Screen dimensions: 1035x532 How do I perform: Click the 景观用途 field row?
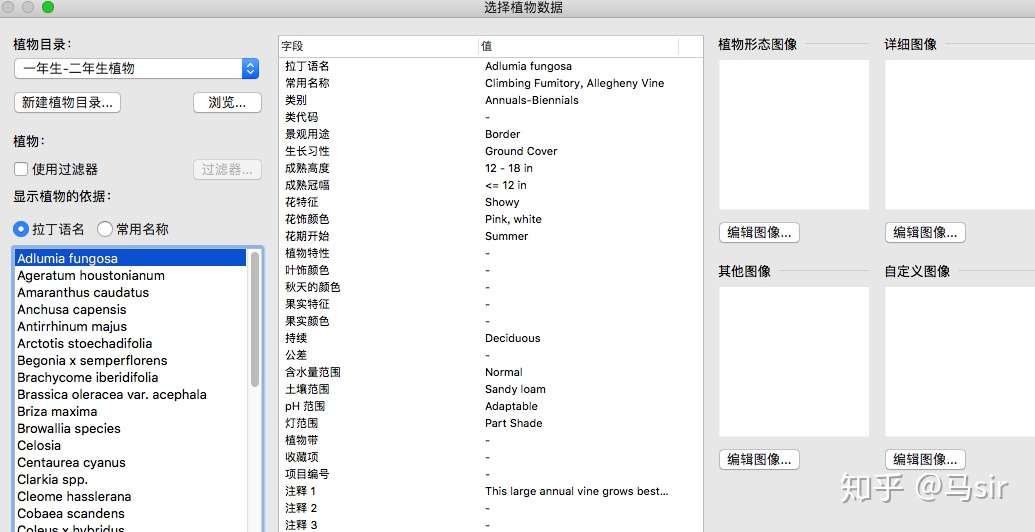[x=491, y=134]
